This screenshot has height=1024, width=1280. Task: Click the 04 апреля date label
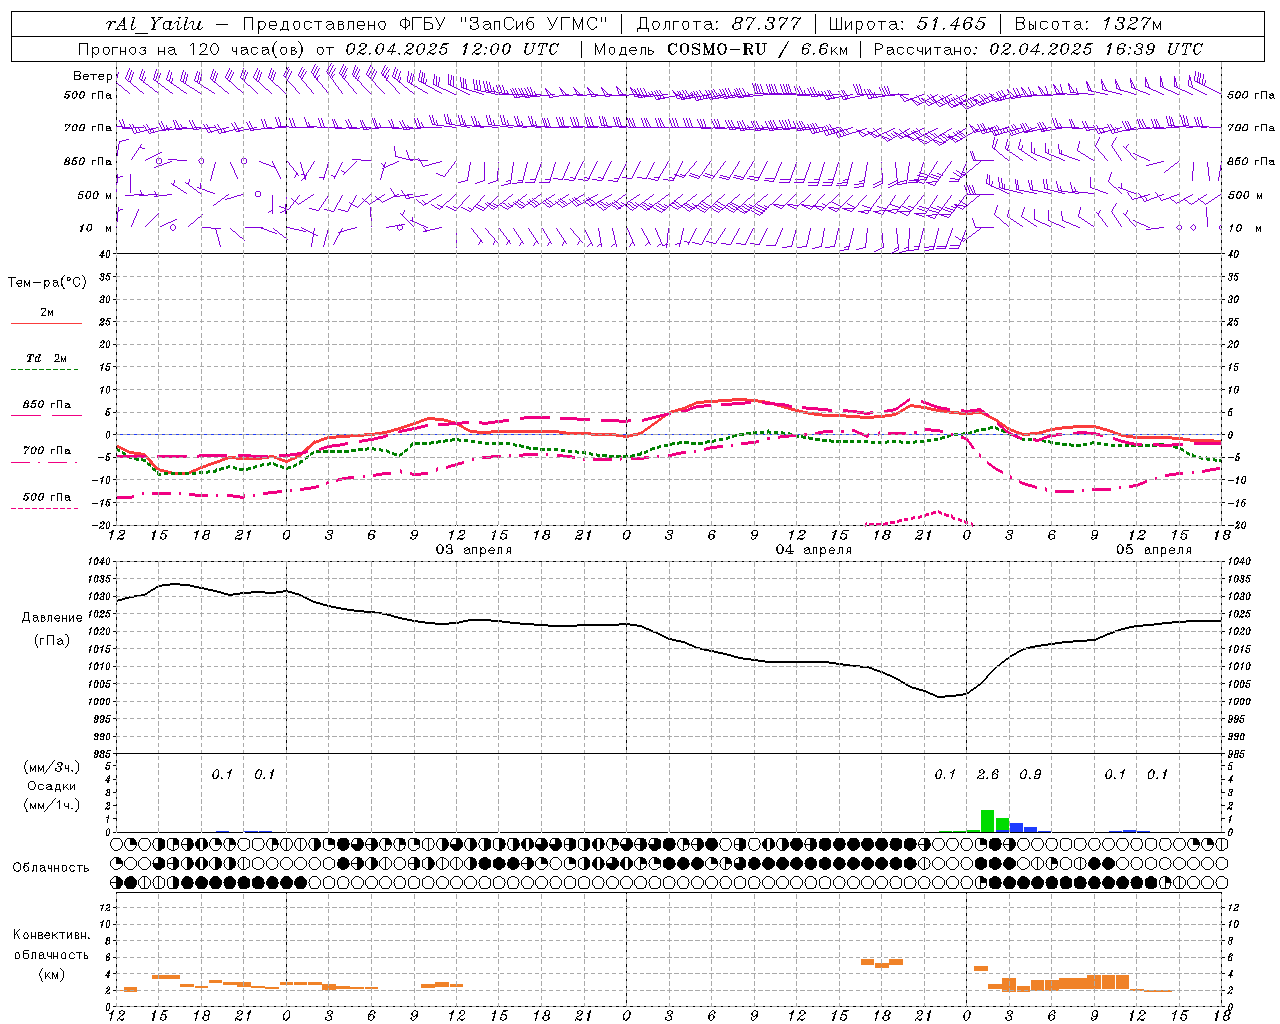coord(814,550)
